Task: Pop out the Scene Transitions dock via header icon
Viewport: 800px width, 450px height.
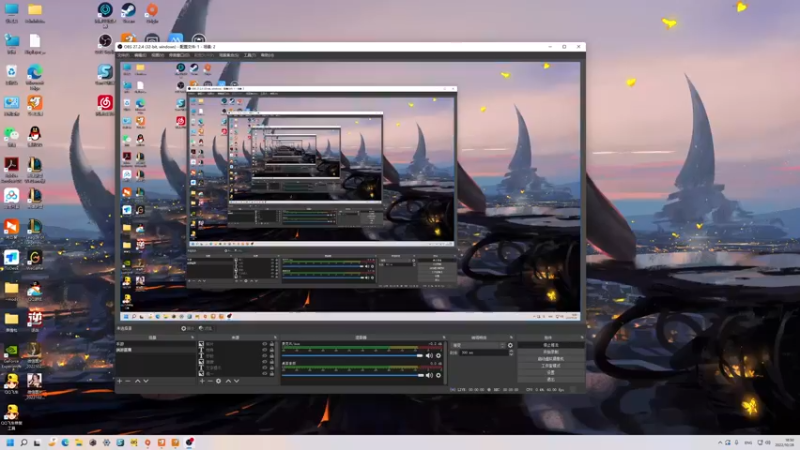Action: click(511, 337)
